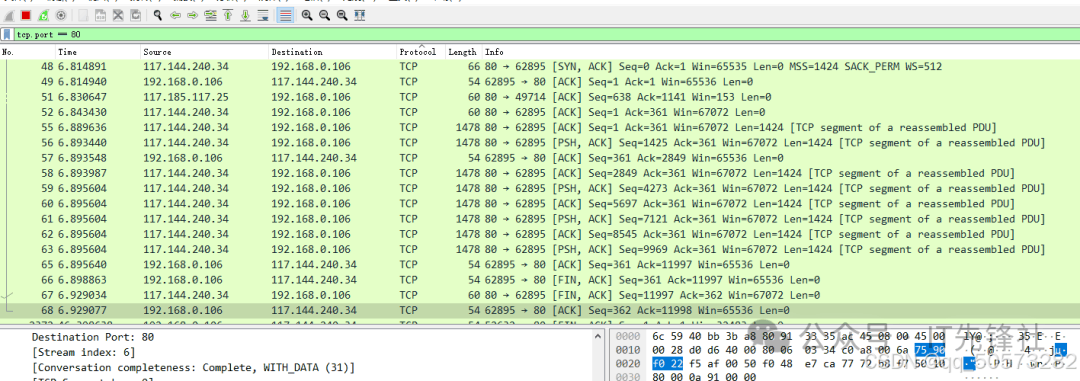Zoom out of packet text

[x=324, y=15]
